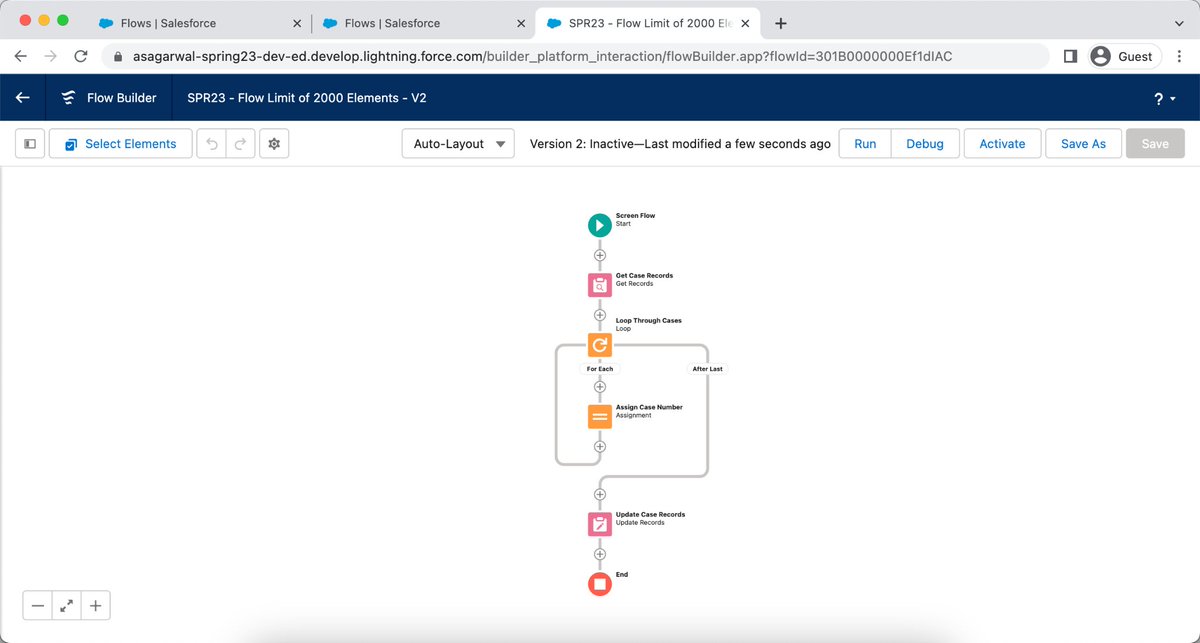1200x643 pixels.
Task: Add element between Update Records and End
Action: [600, 554]
